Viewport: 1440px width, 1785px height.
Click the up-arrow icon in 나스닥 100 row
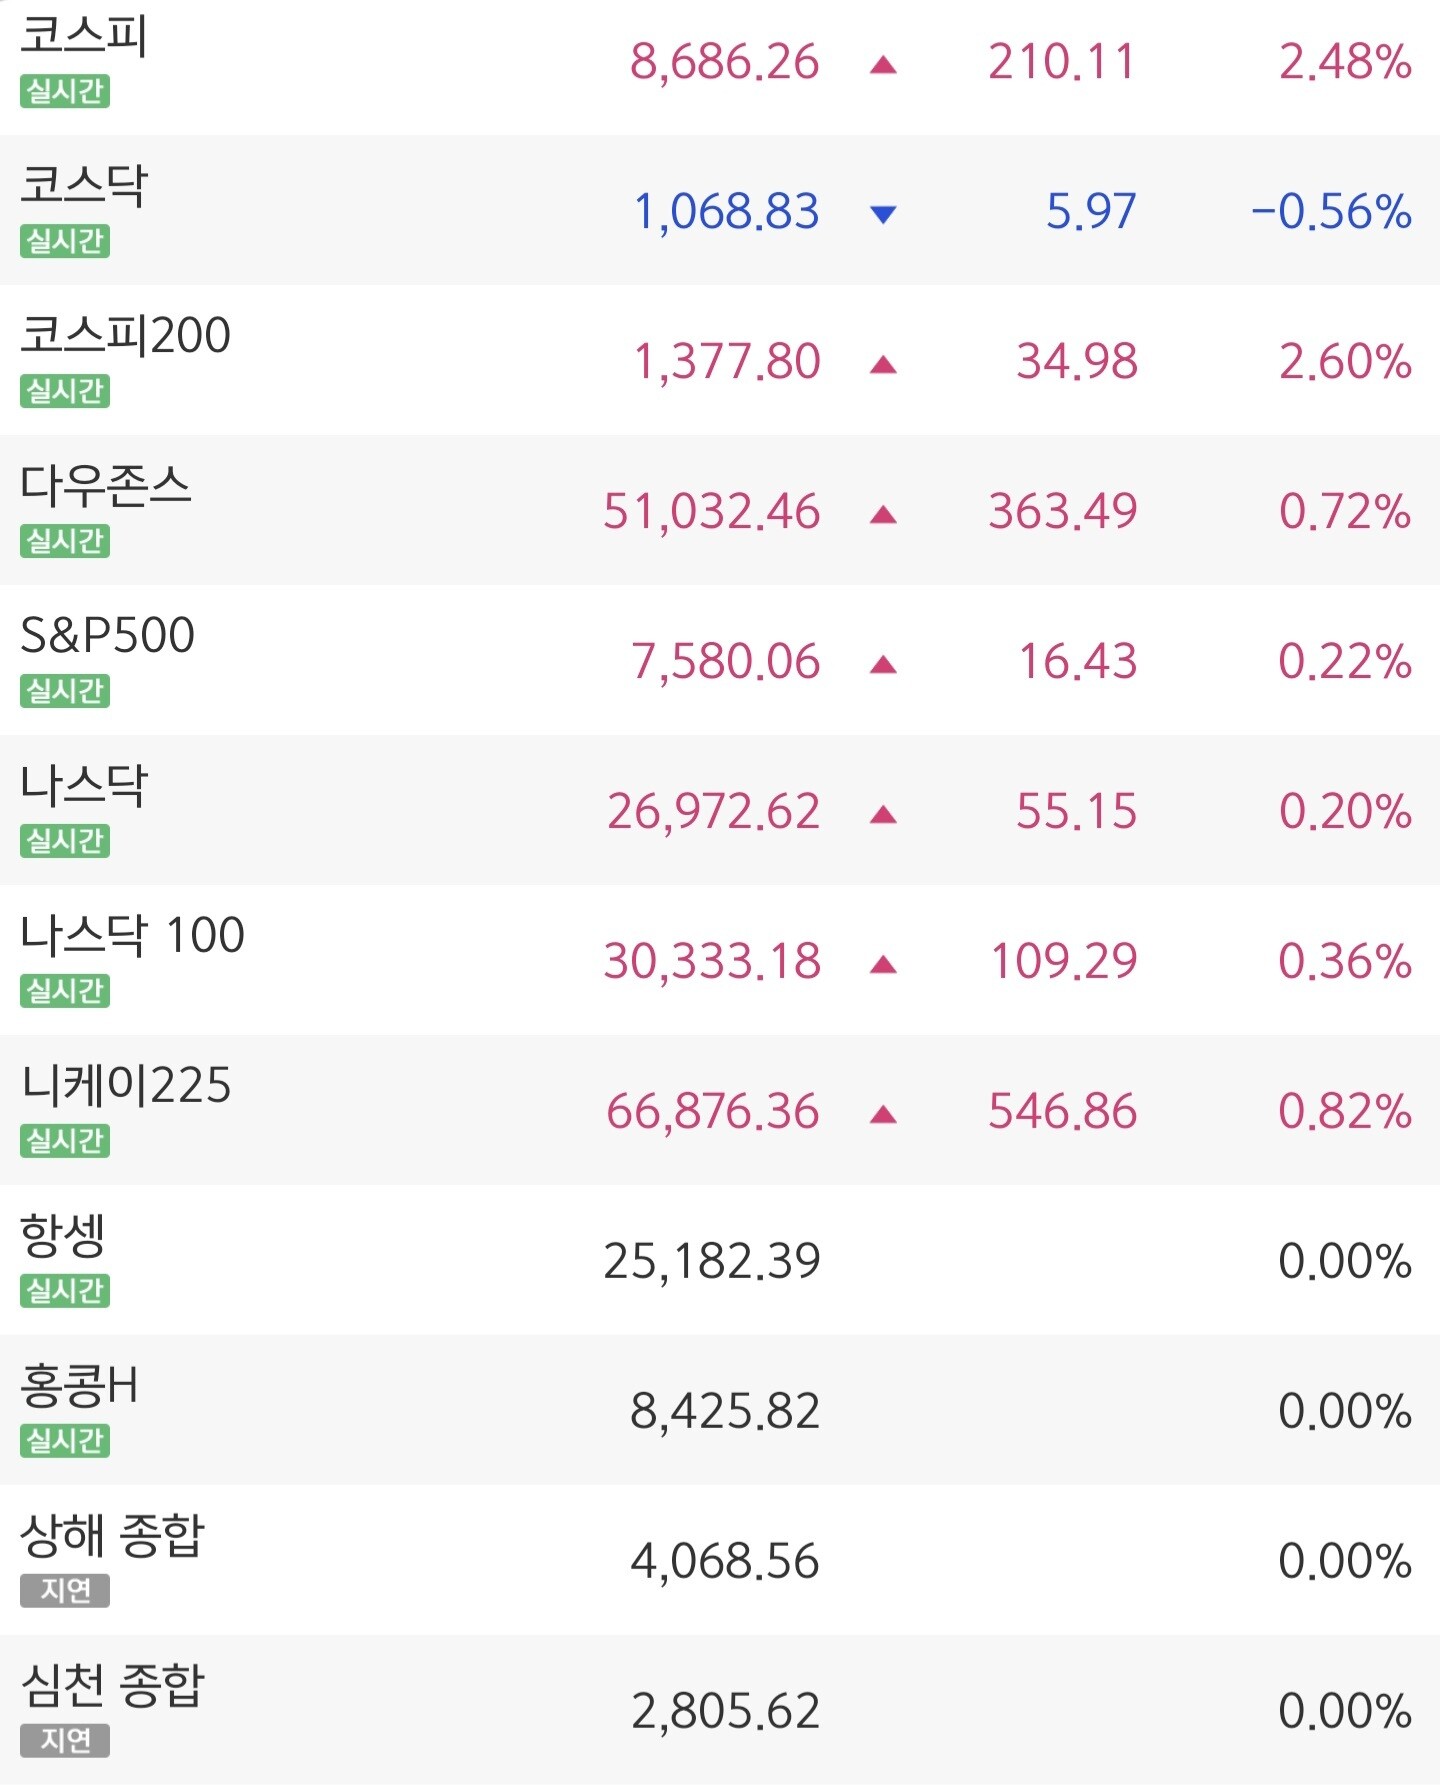[883, 966]
